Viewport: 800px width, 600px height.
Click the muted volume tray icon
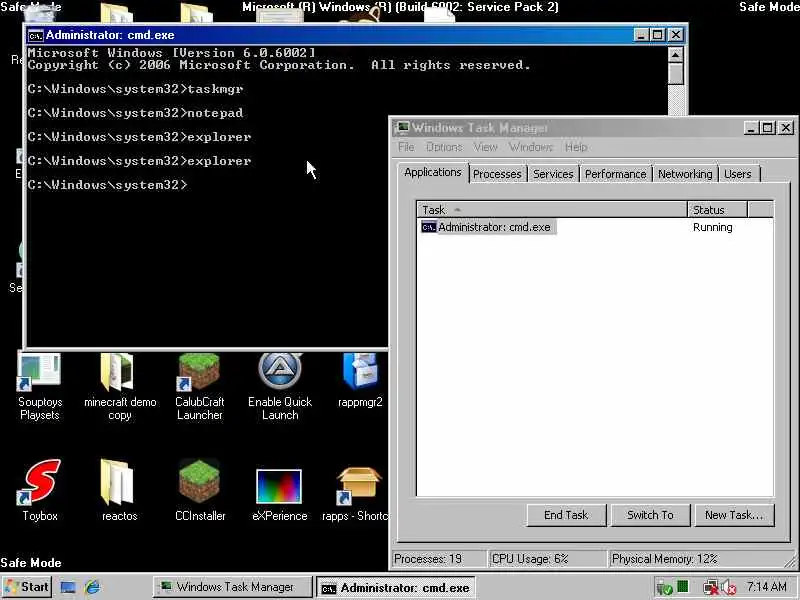pyautogui.click(x=729, y=588)
